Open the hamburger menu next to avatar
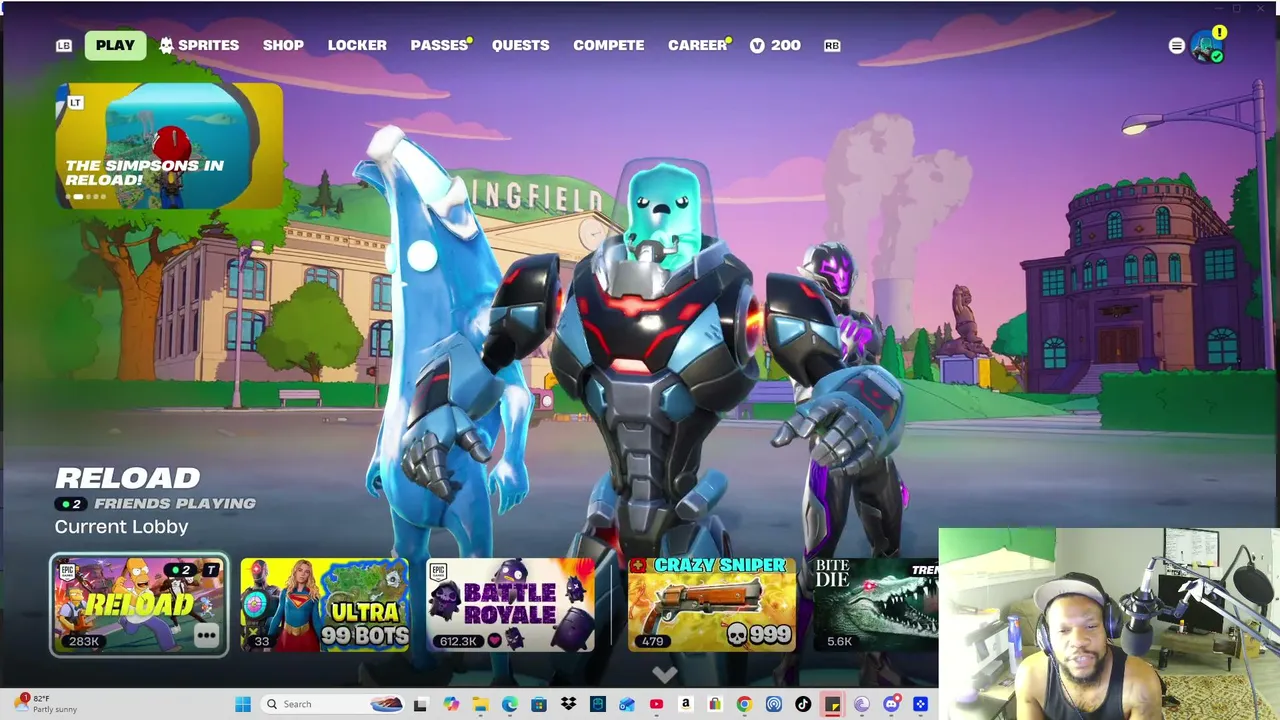 point(1176,45)
